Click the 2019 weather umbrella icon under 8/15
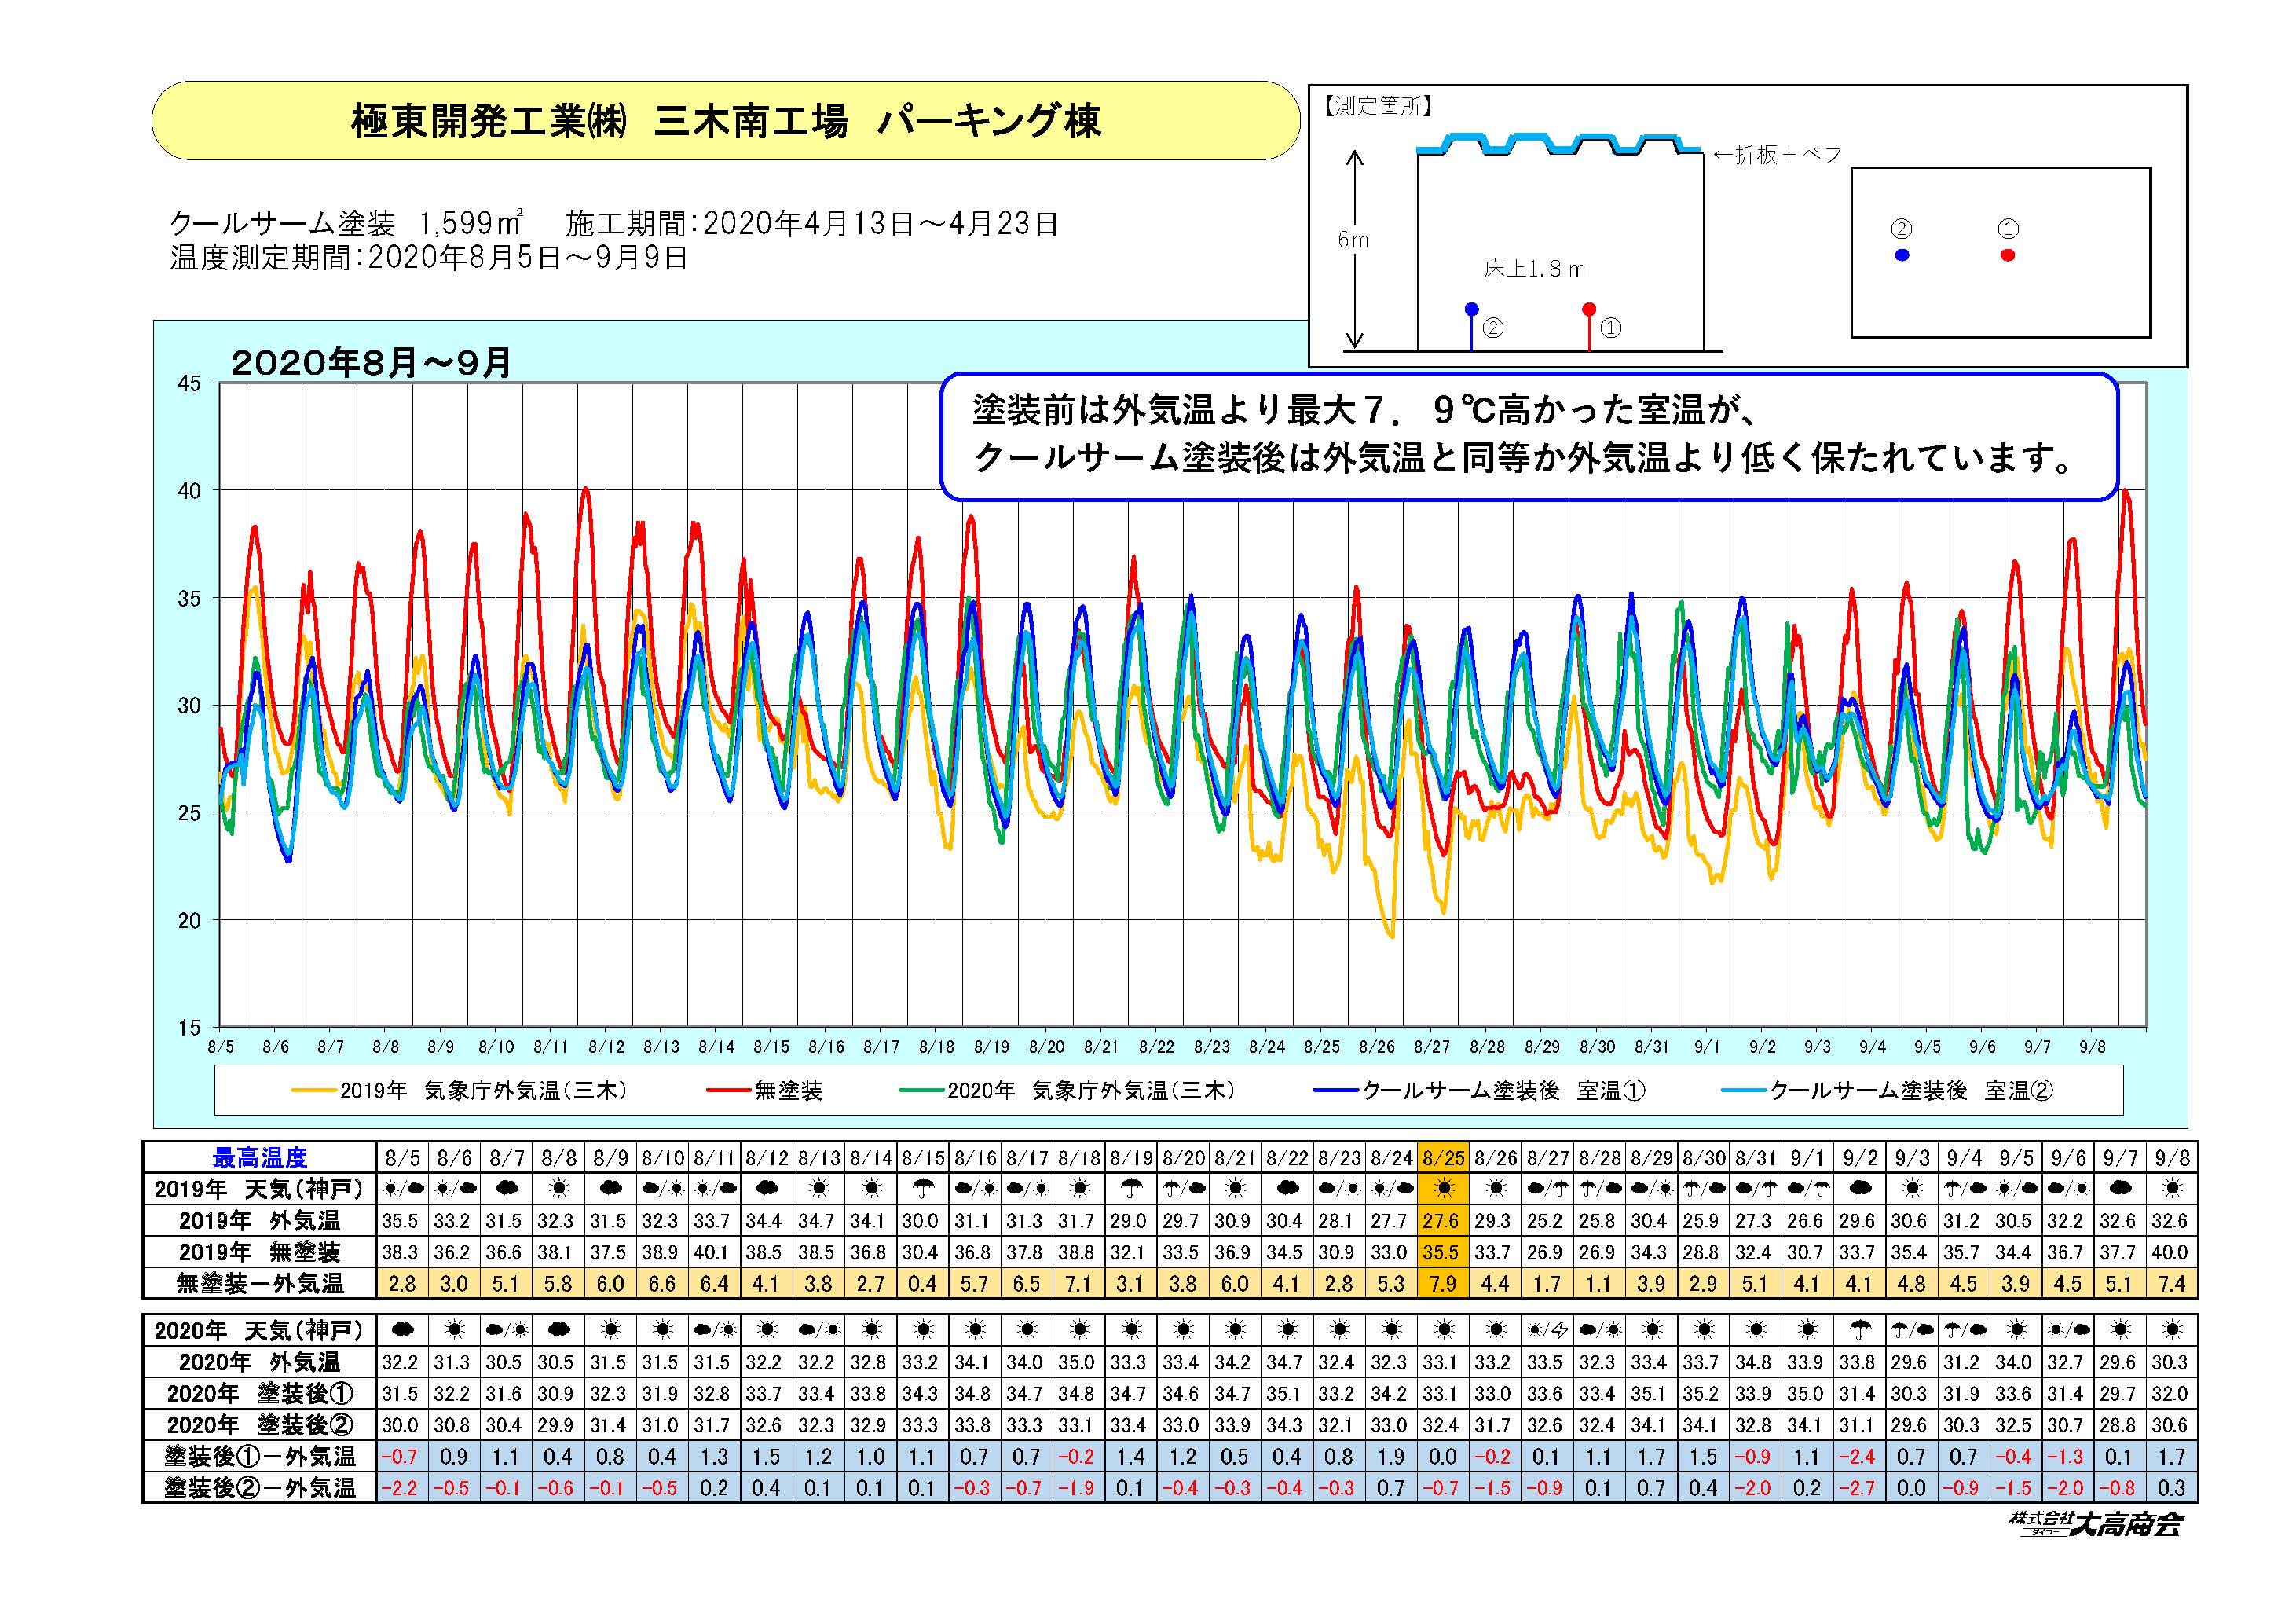2296x1624 pixels. coord(922,1189)
